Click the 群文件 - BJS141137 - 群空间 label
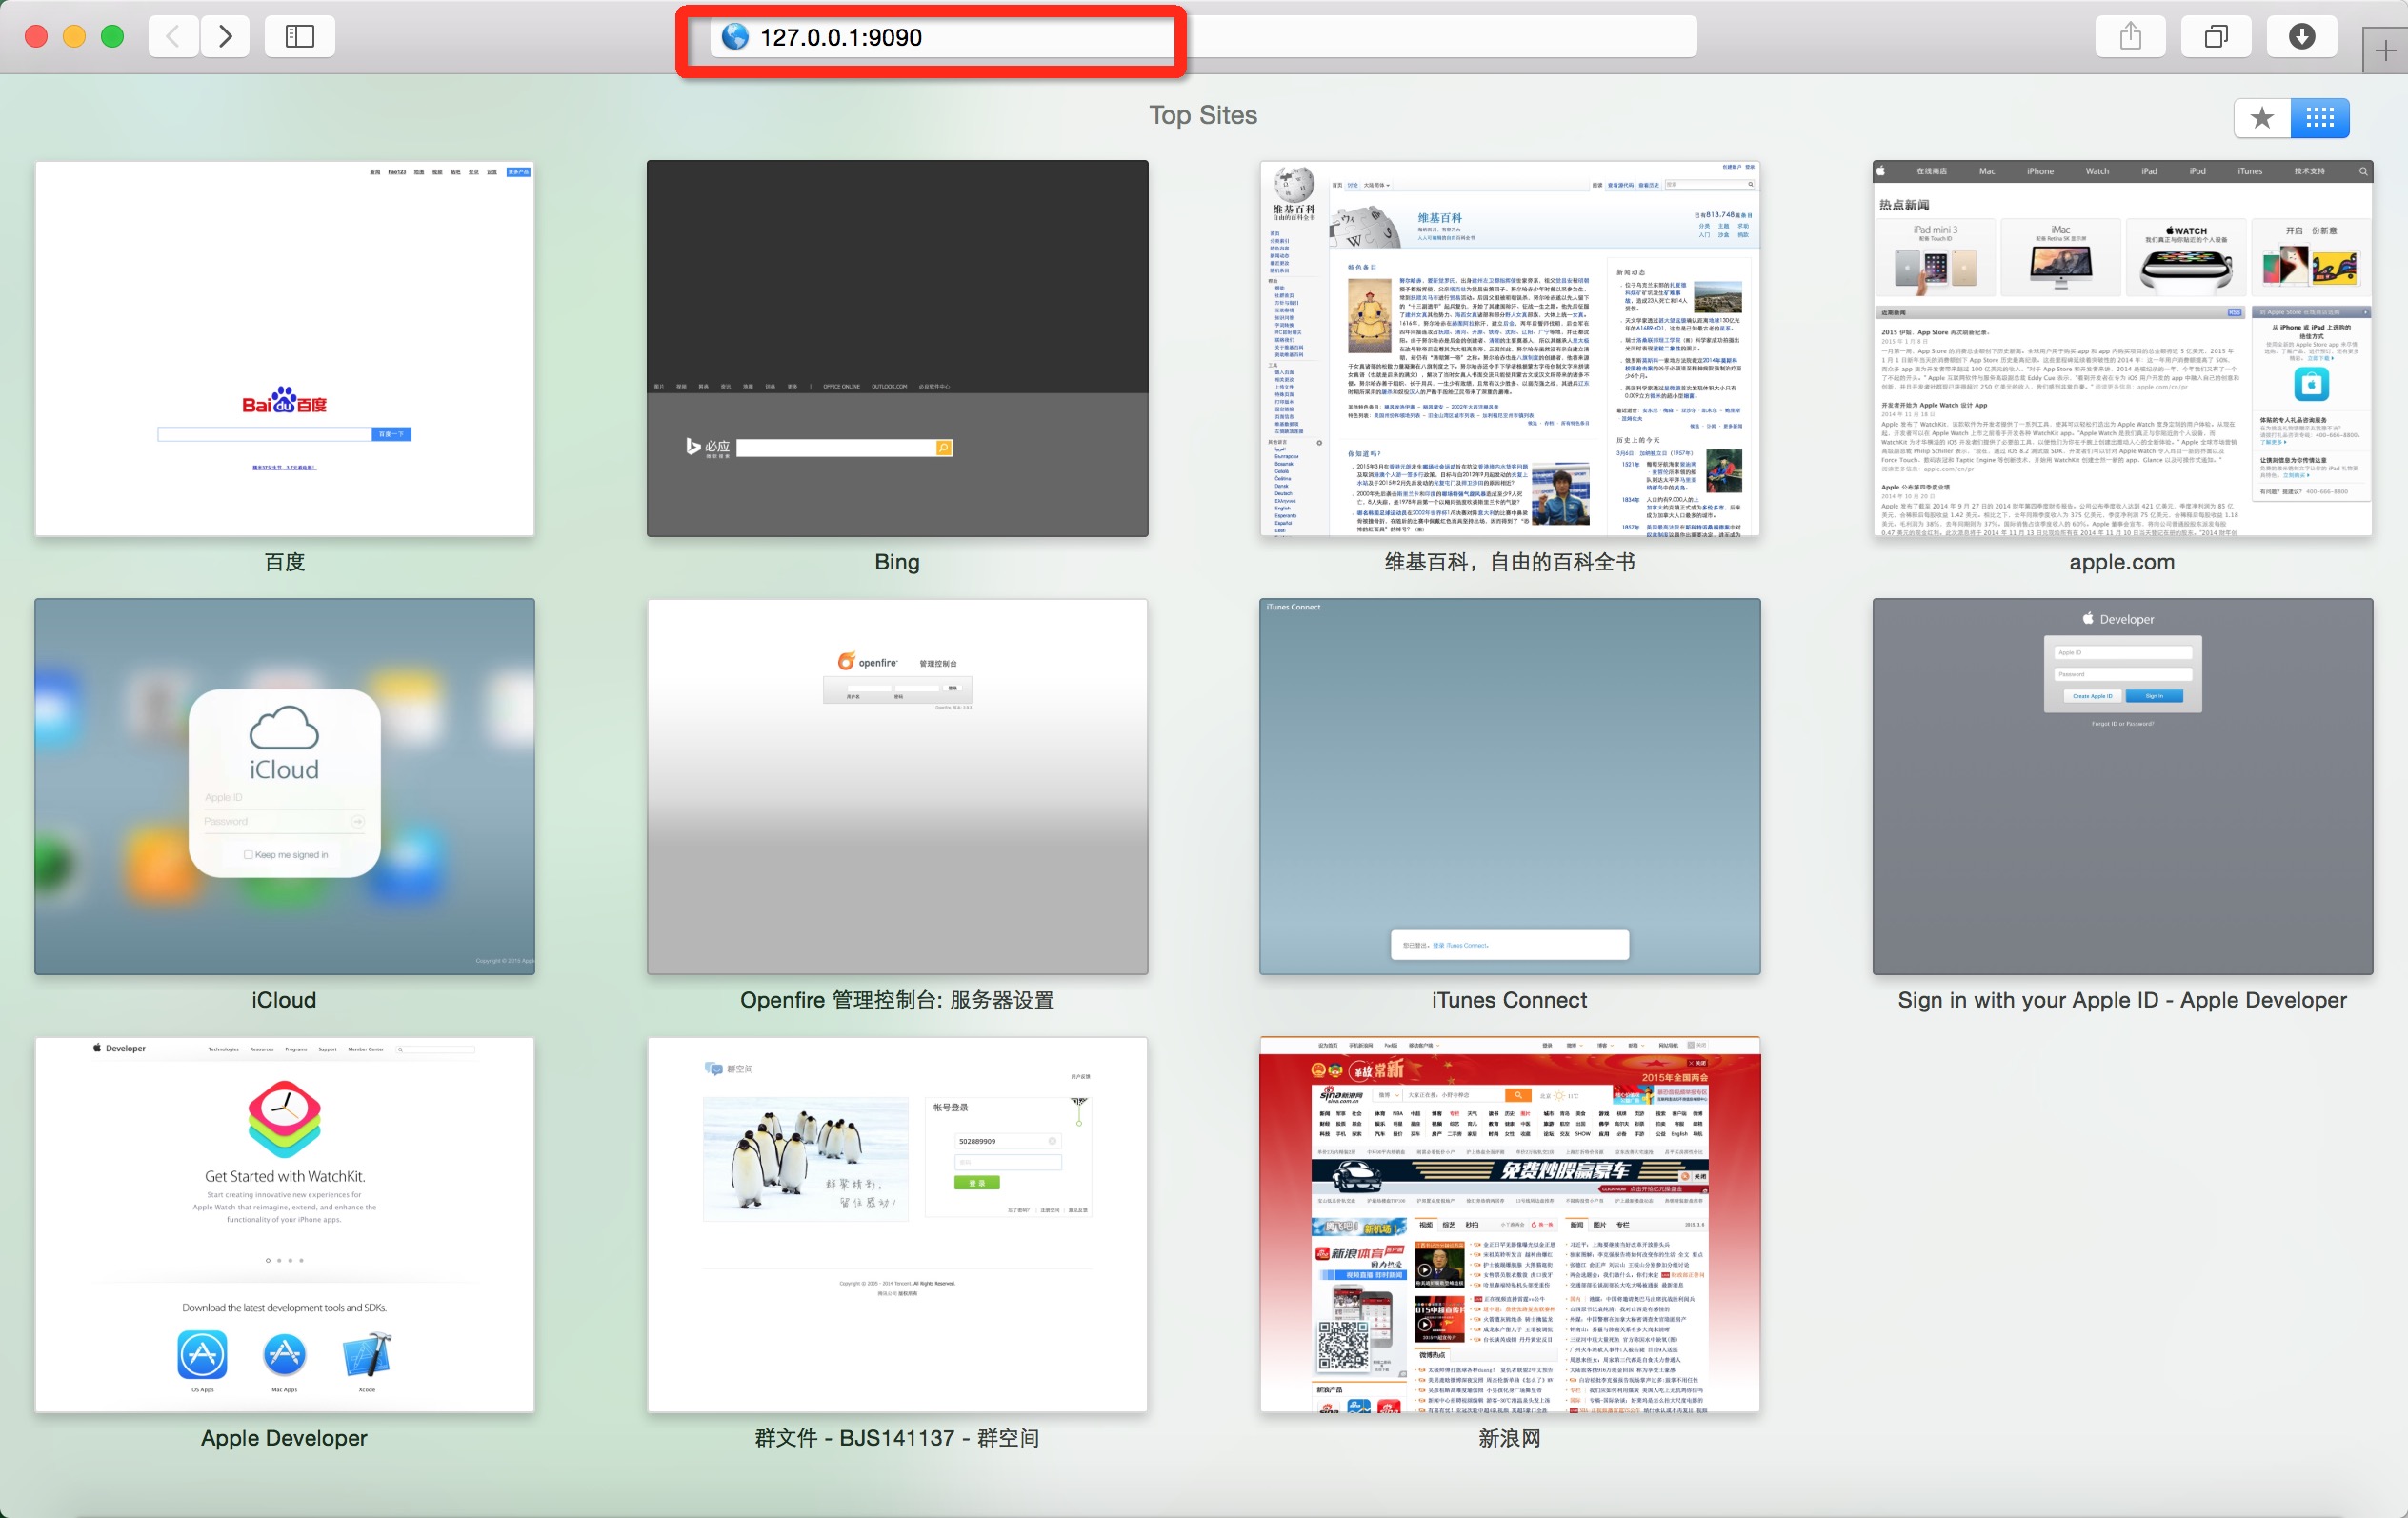Screen dimensions: 2408x1518 tap(897, 1438)
